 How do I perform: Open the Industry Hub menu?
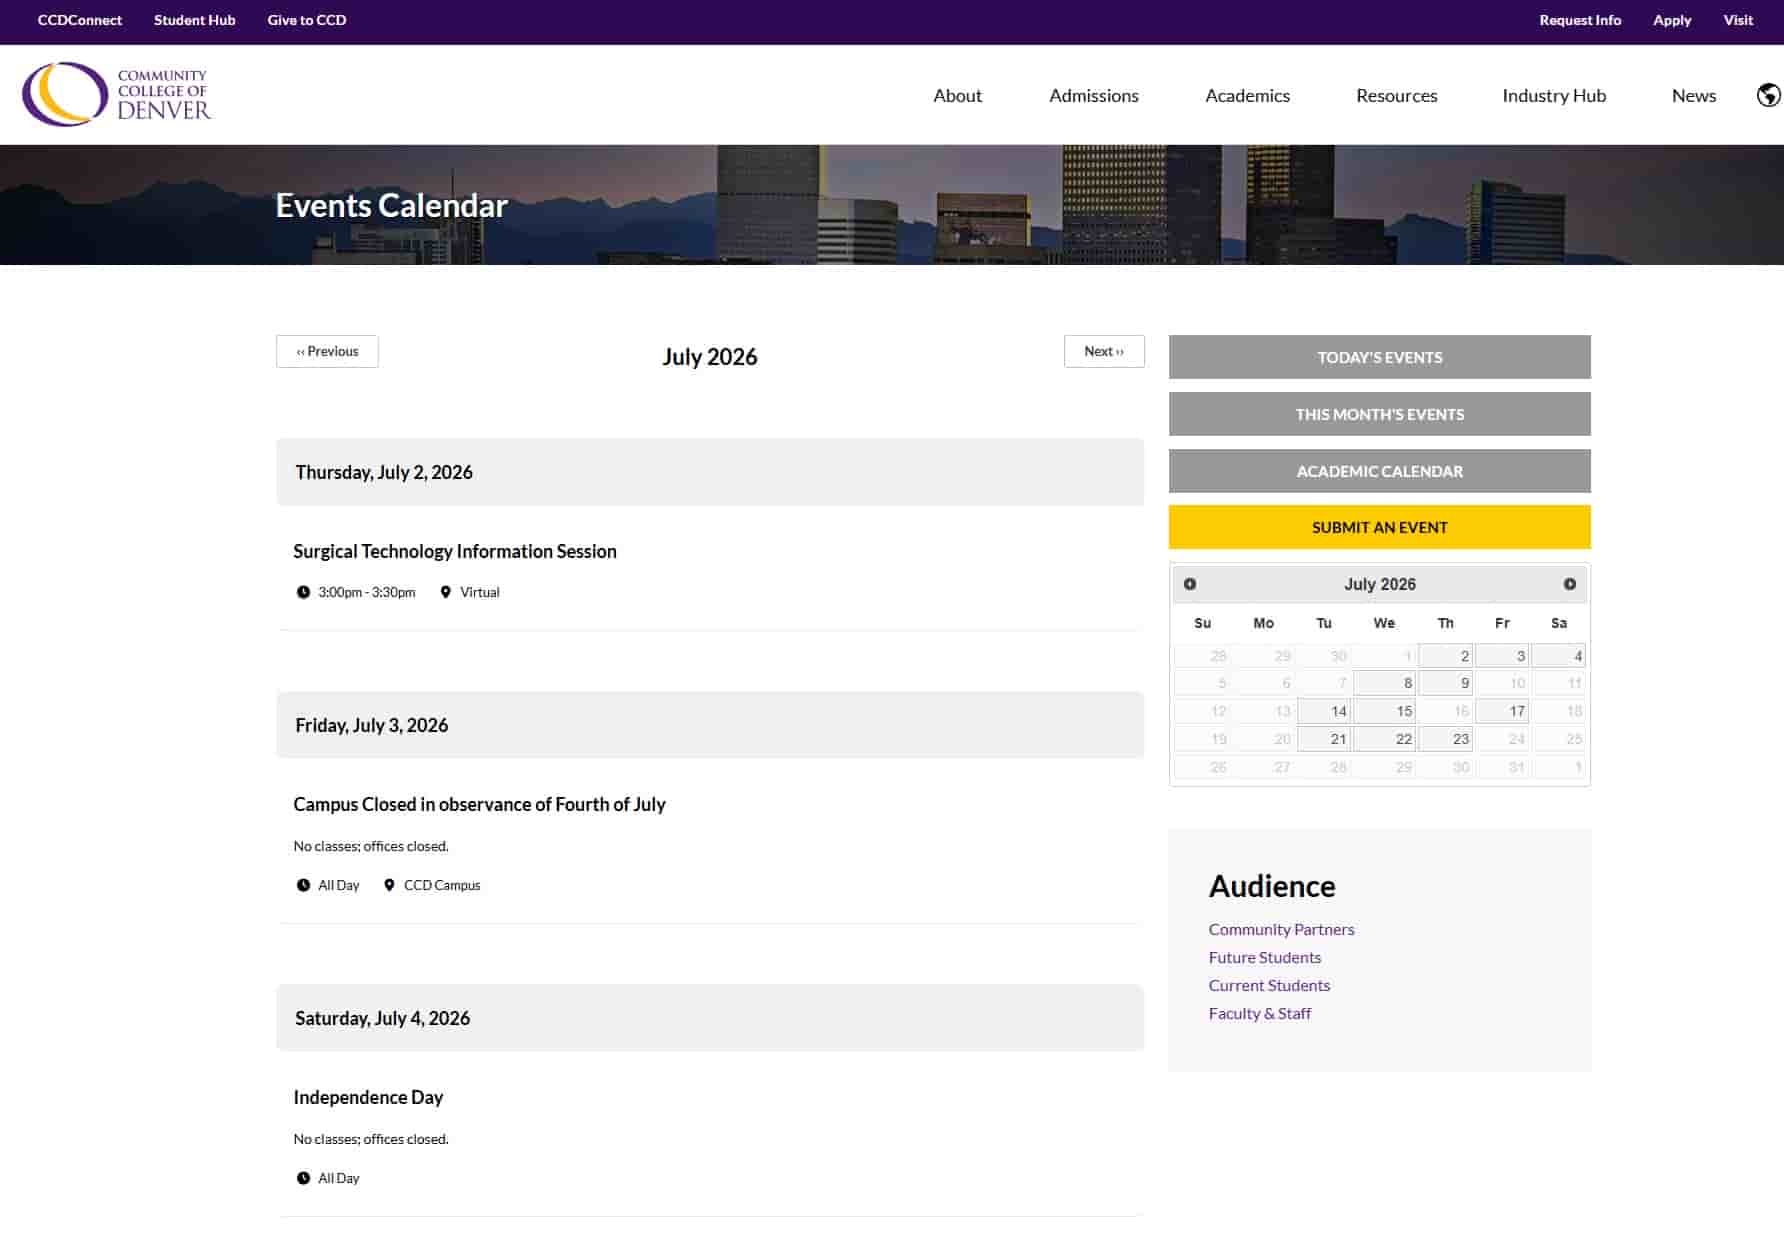pos(1554,95)
